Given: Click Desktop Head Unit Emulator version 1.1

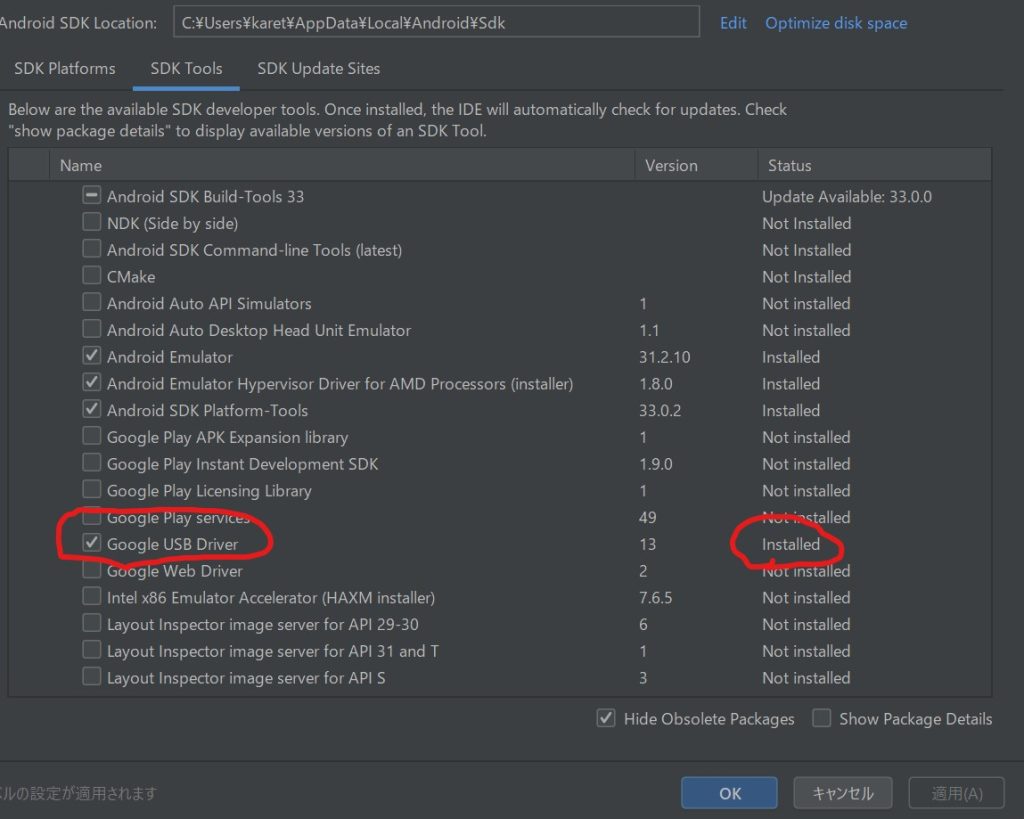Looking at the screenshot, I should (x=649, y=330).
